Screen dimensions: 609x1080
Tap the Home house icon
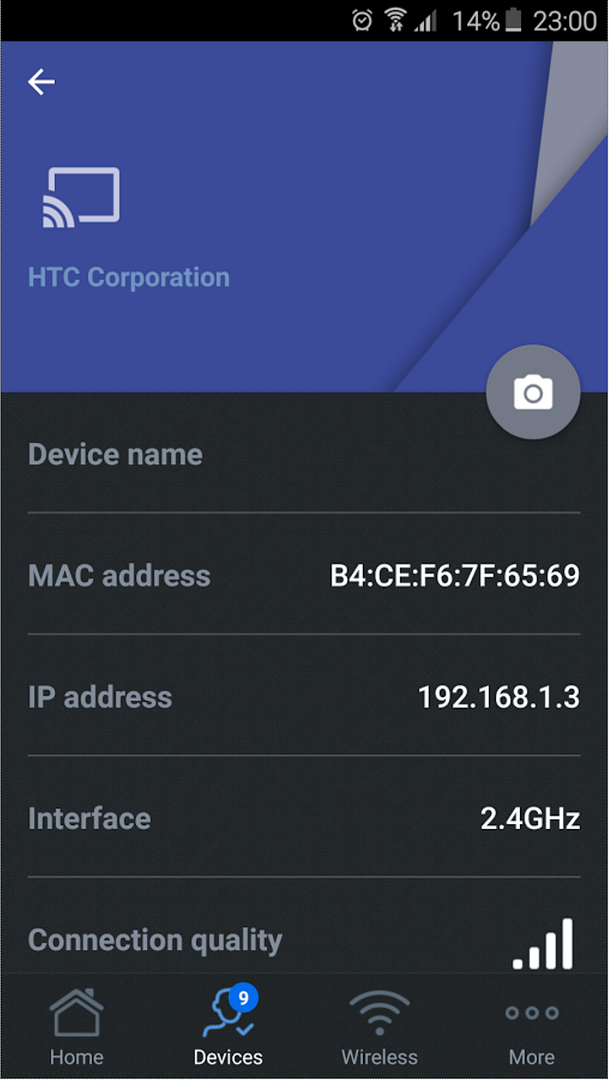pos(76,1012)
